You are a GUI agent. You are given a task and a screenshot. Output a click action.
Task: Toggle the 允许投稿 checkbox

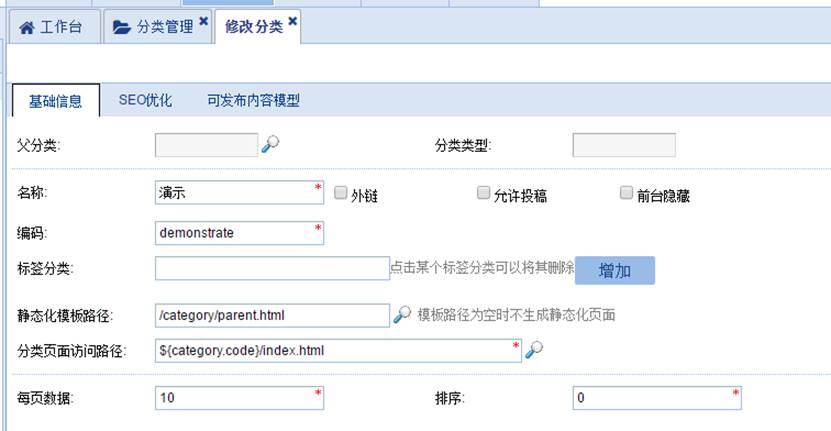point(484,193)
